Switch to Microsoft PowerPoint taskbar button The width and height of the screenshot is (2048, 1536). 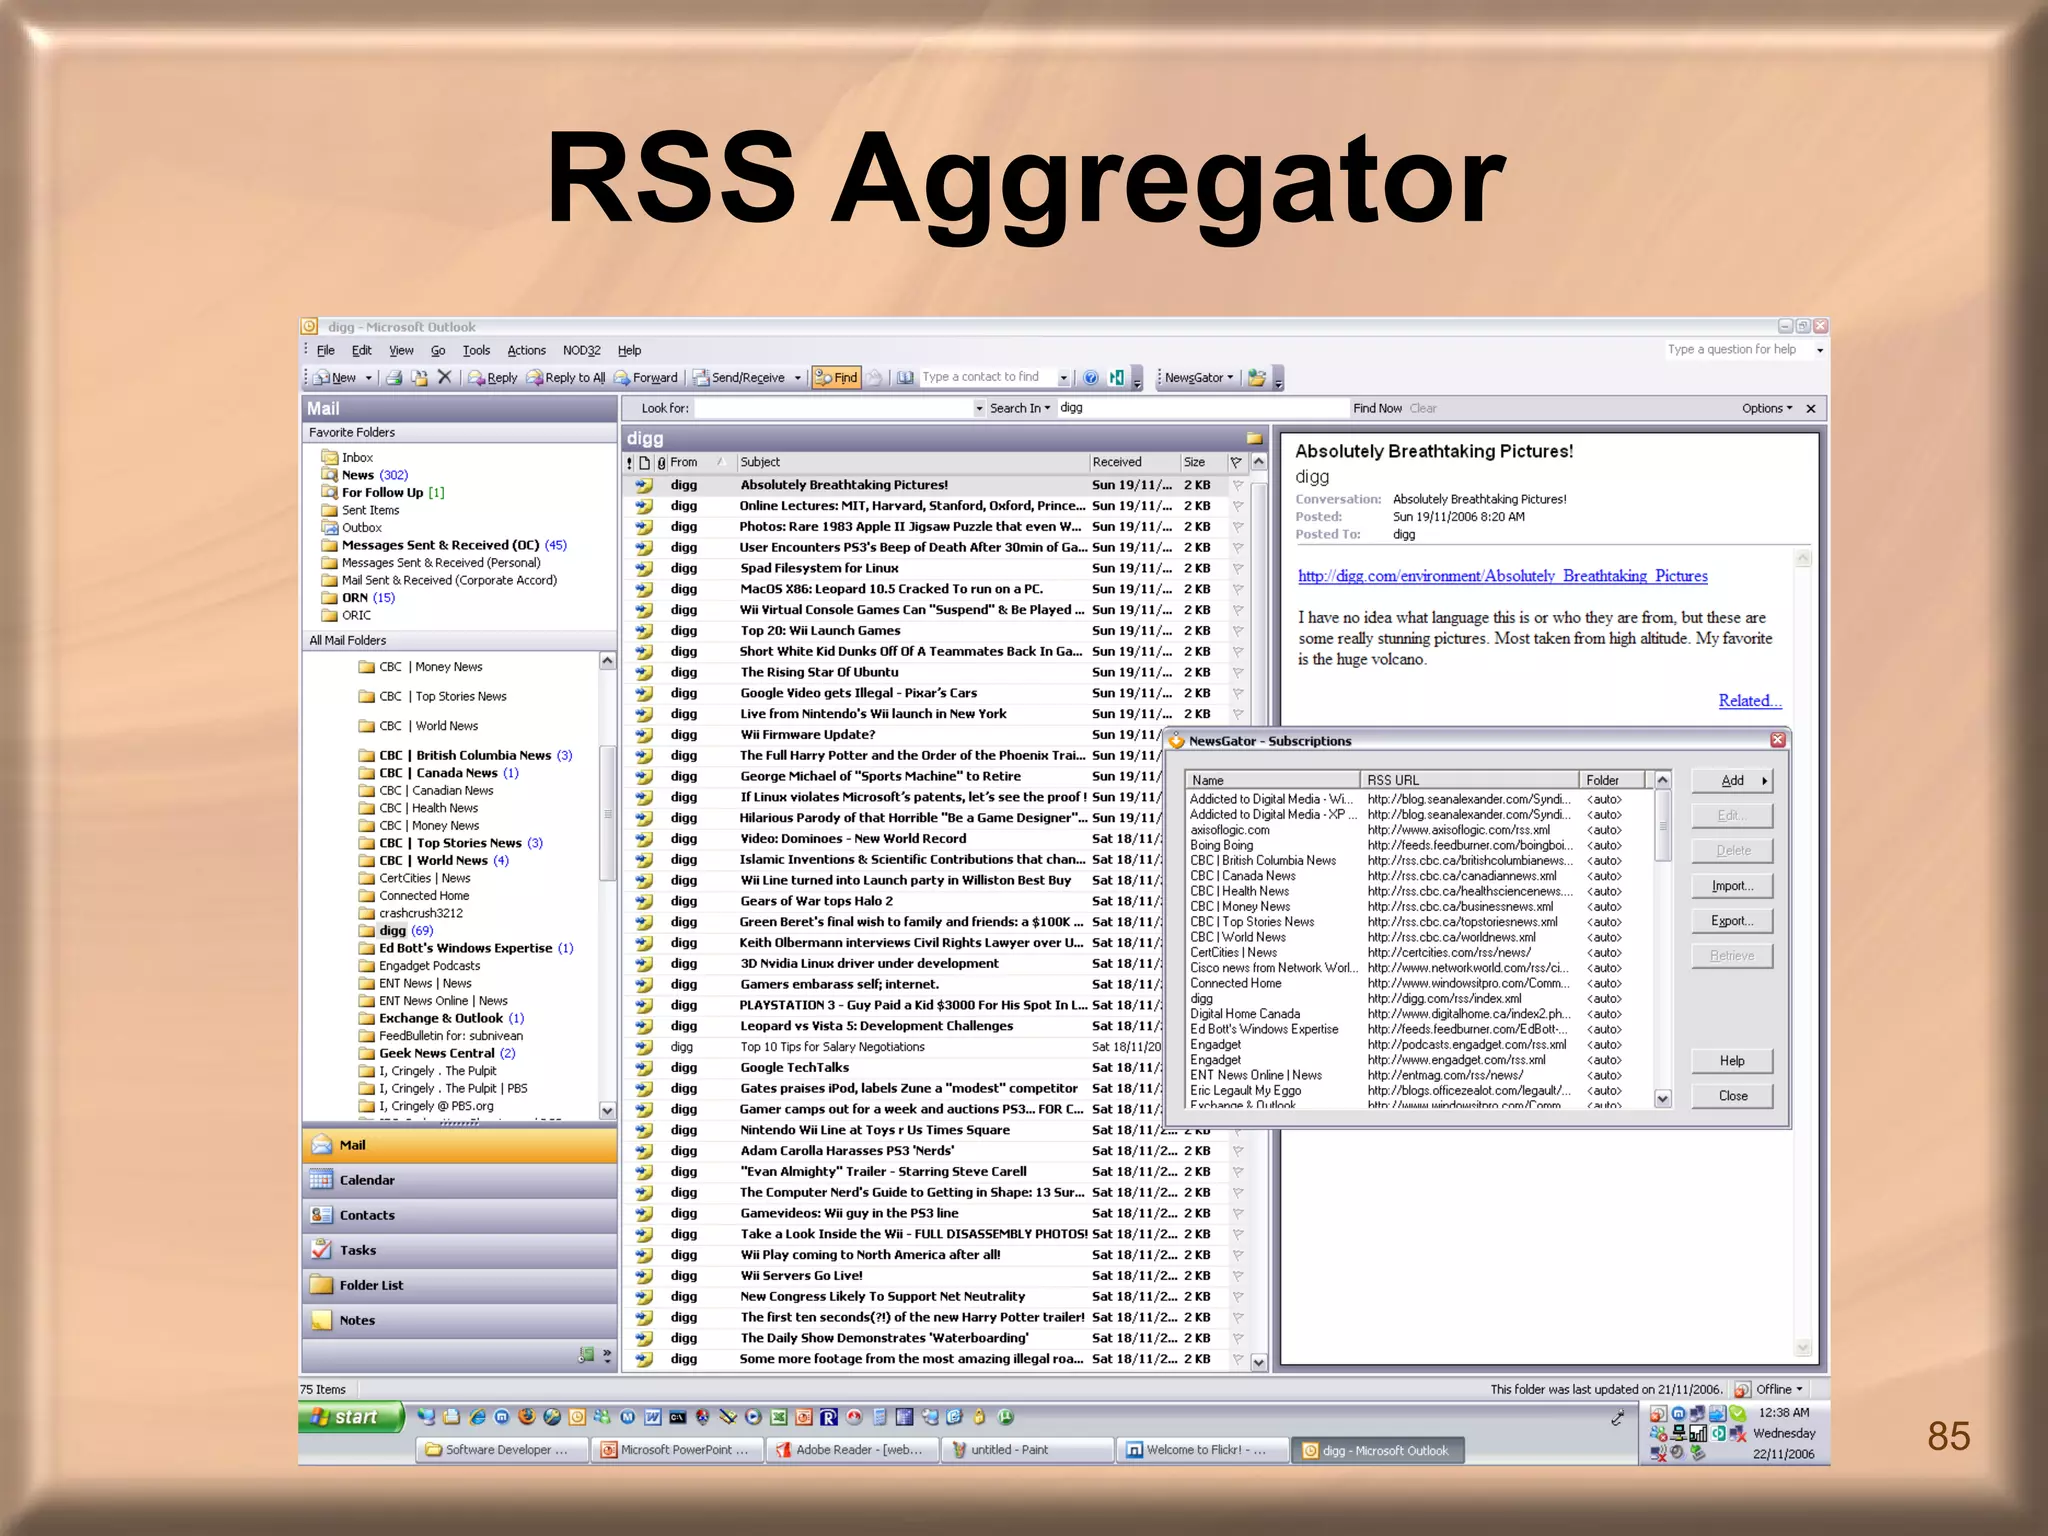pyautogui.click(x=677, y=1450)
